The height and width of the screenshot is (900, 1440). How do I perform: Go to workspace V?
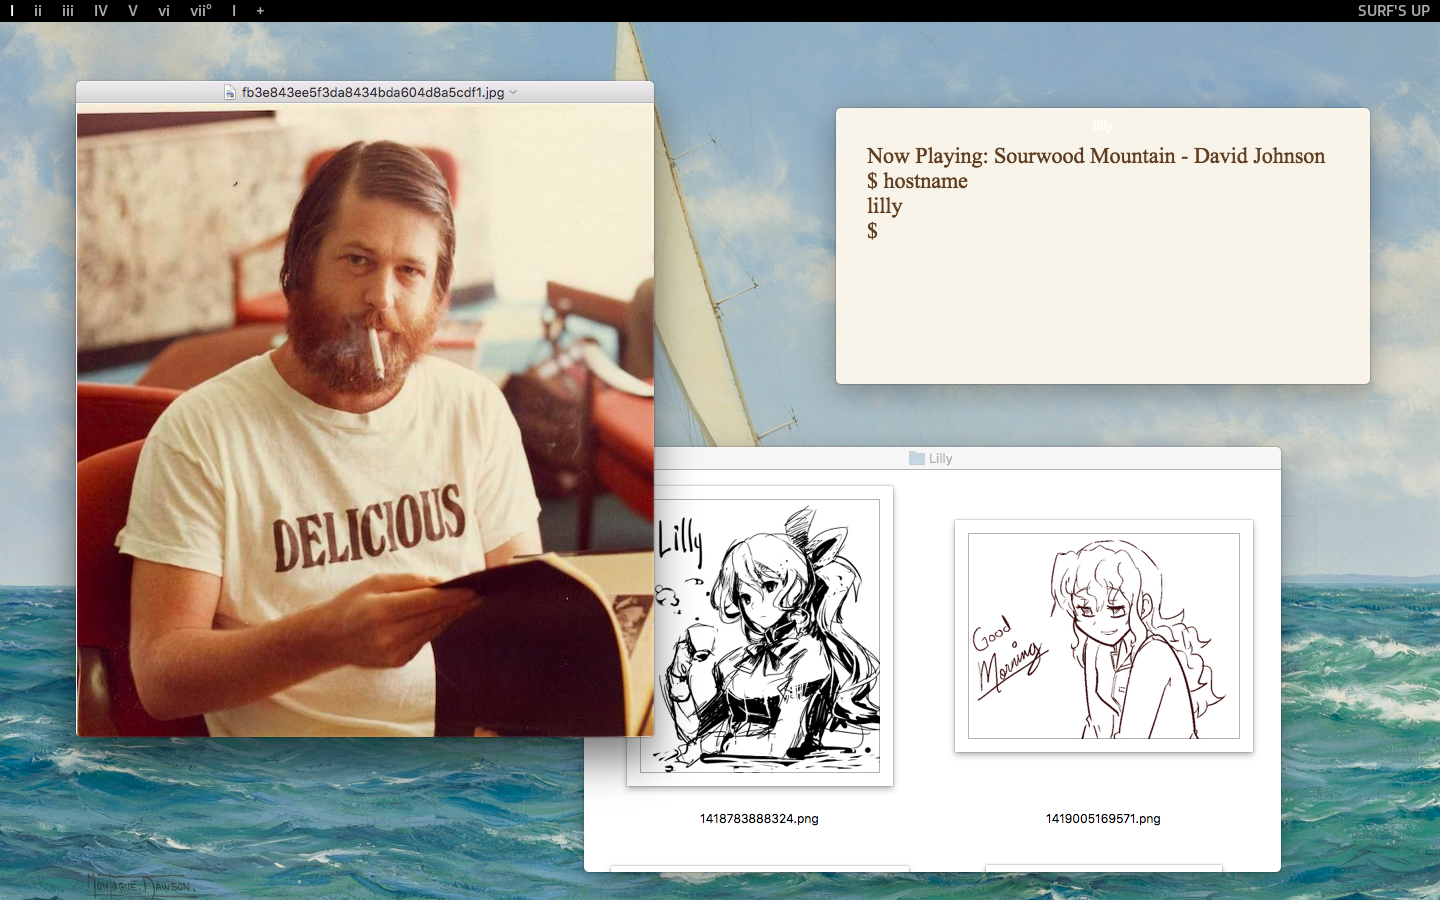(133, 11)
